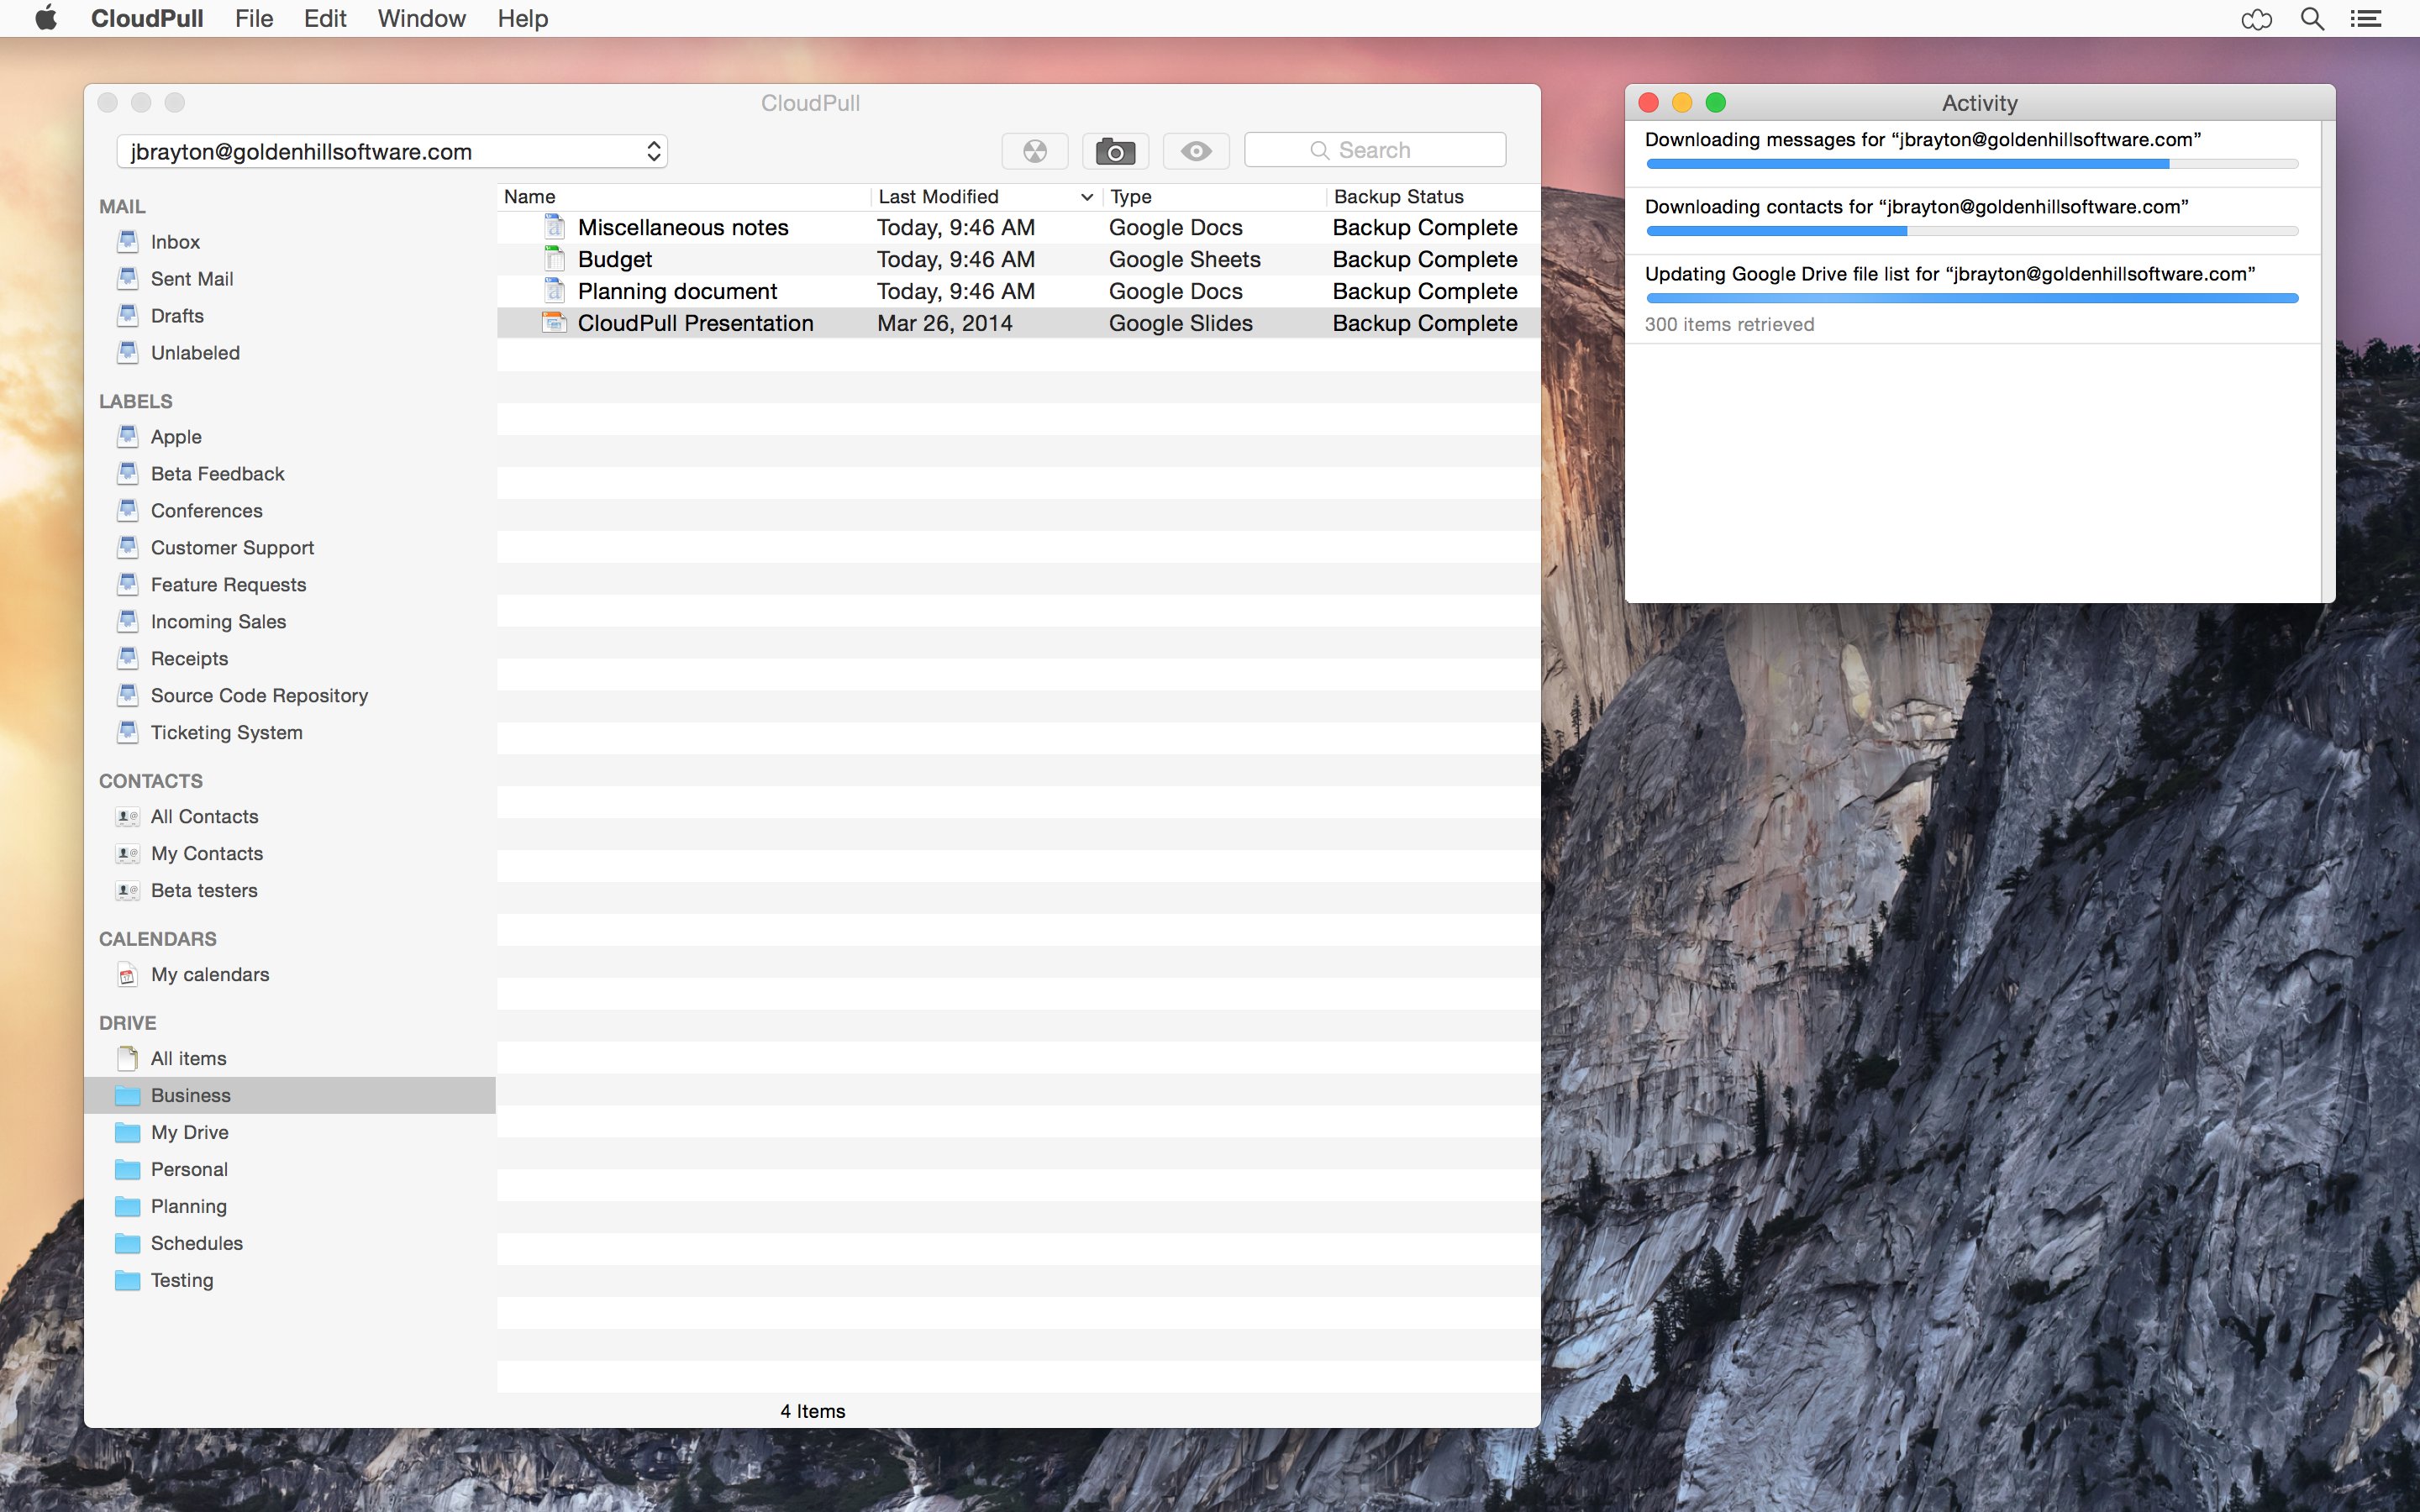This screenshot has height=1512, width=2420.
Task: Open Notification Center from the menu bar
Action: (2366, 19)
